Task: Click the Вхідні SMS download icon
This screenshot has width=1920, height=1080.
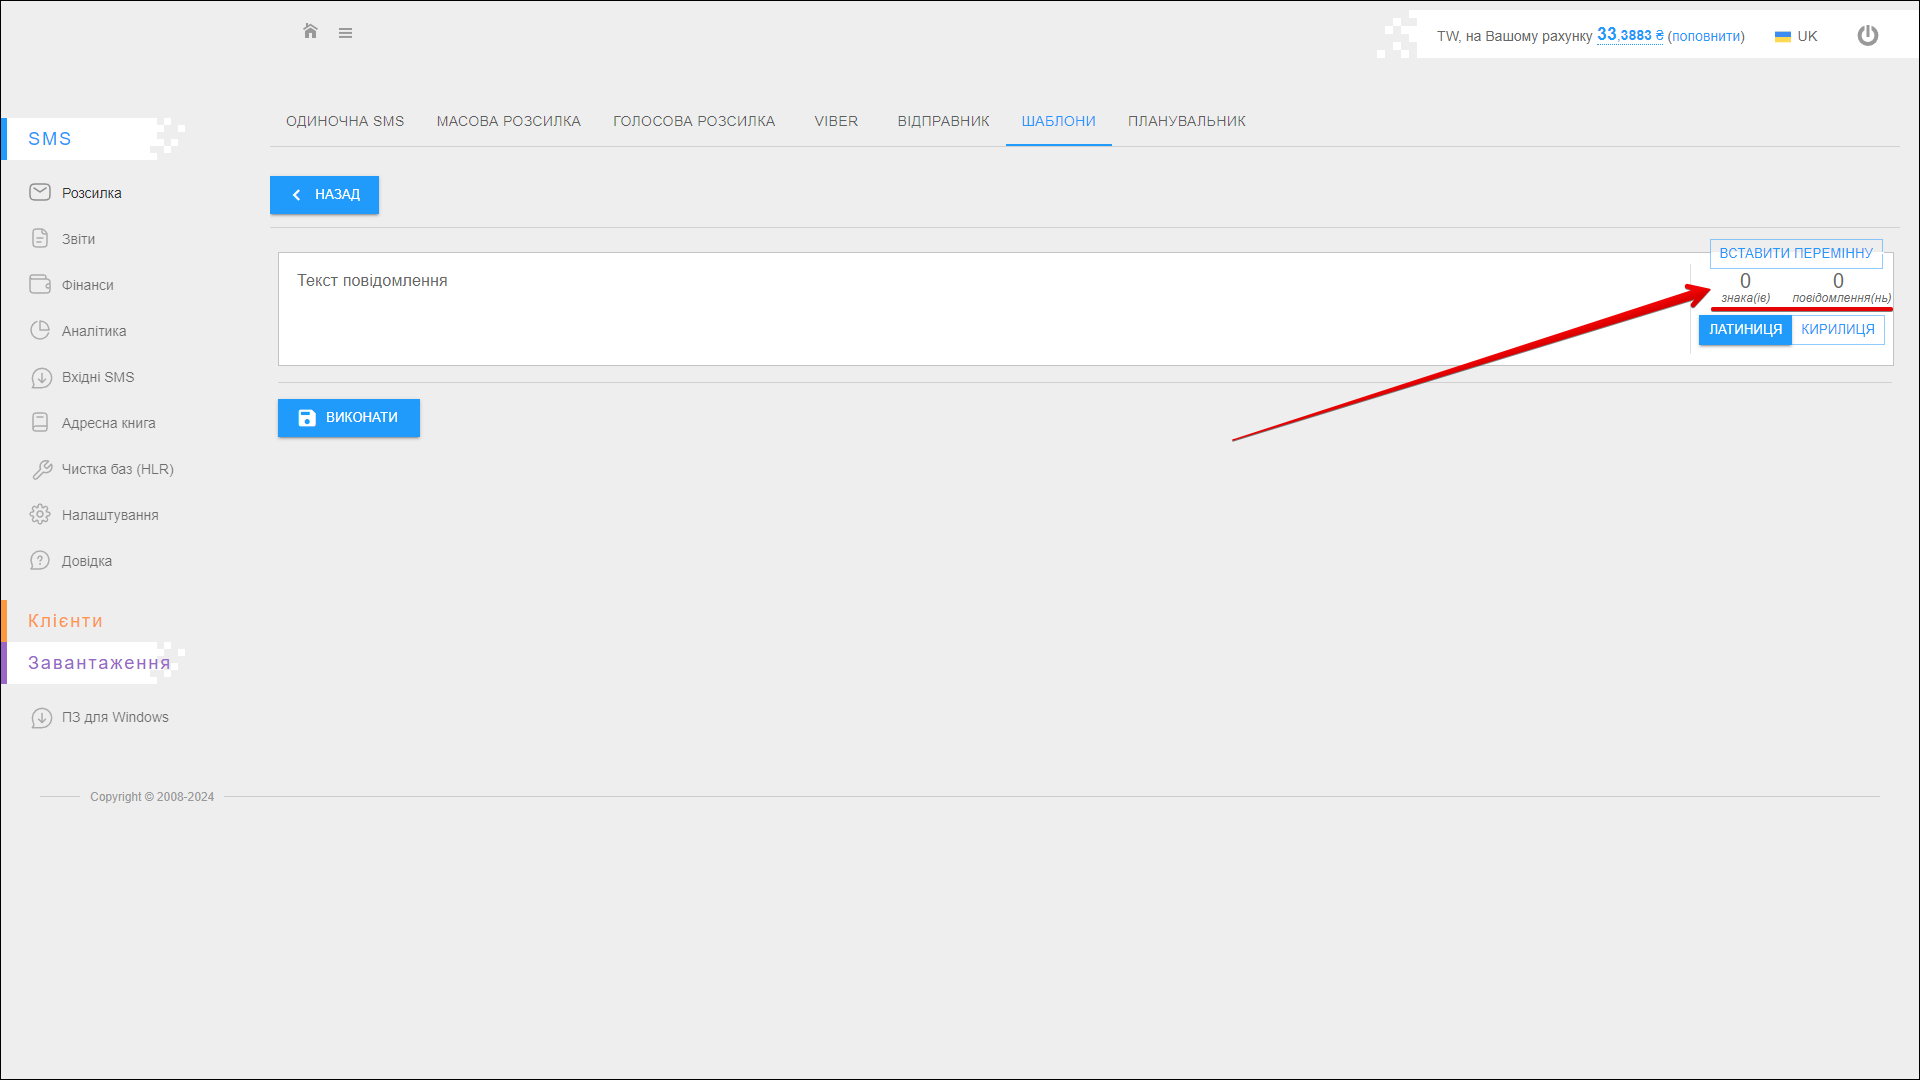Action: 41,377
